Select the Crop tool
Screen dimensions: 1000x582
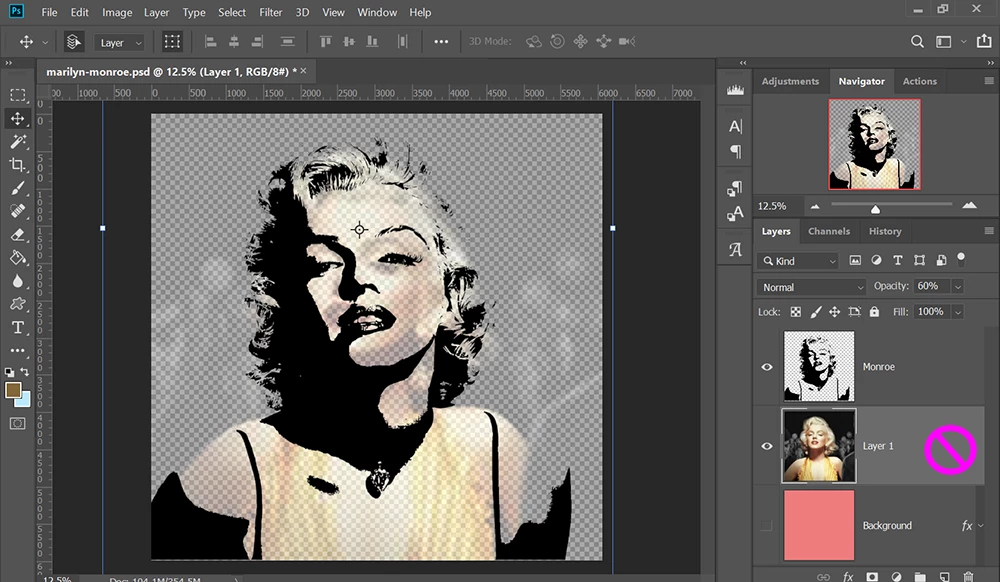pyautogui.click(x=17, y=165)
